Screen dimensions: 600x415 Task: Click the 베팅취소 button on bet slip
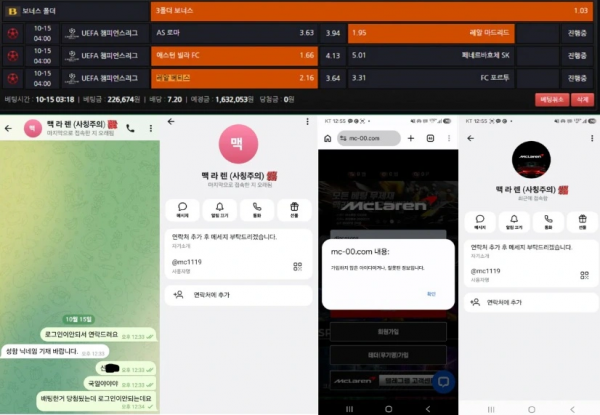[552, 100]
